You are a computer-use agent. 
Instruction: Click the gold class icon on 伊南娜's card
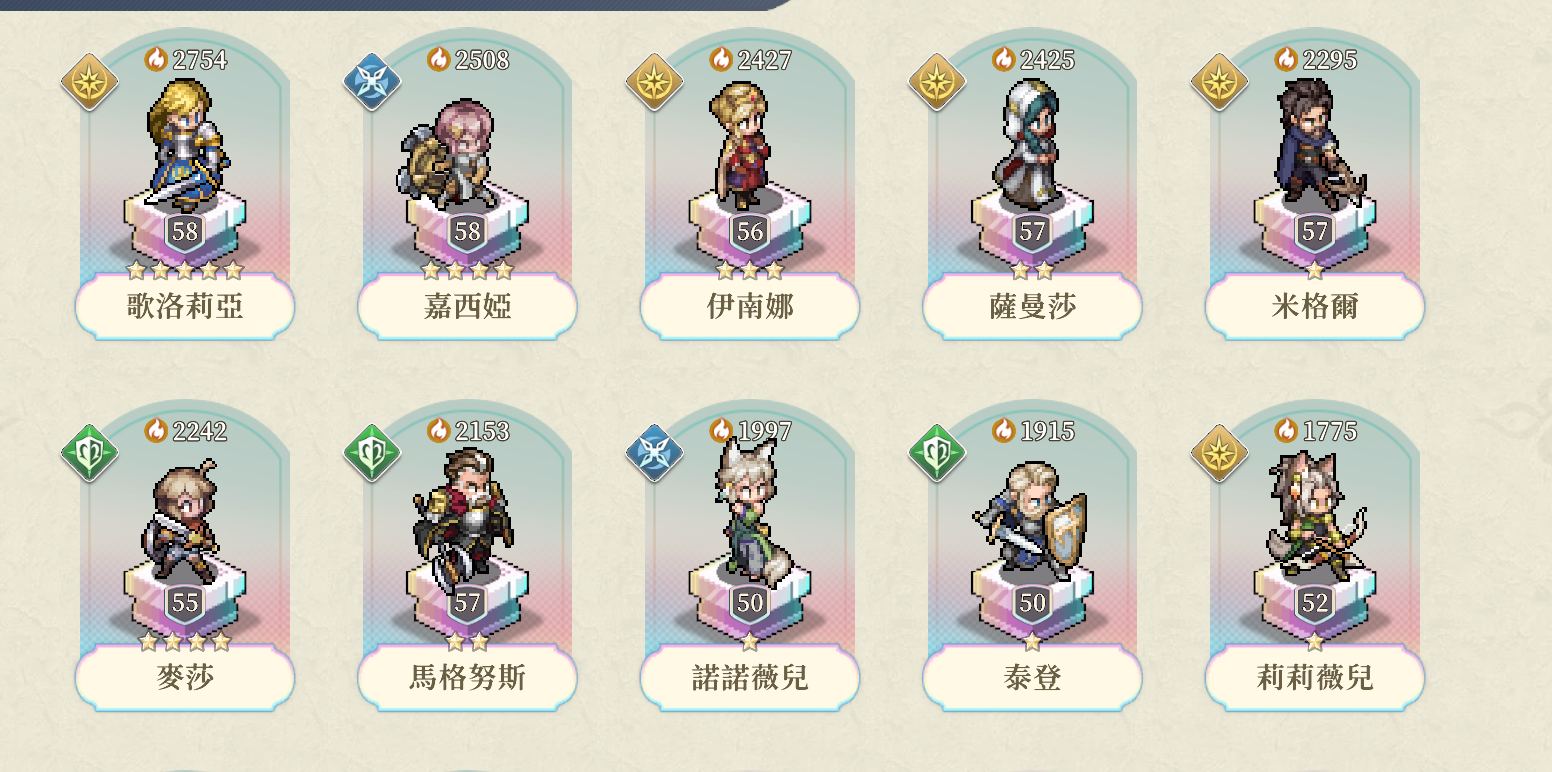coord(655,82)
